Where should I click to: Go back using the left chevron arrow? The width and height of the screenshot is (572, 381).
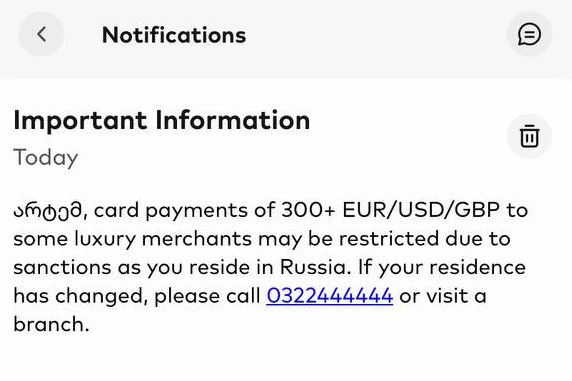click(41, 34)
